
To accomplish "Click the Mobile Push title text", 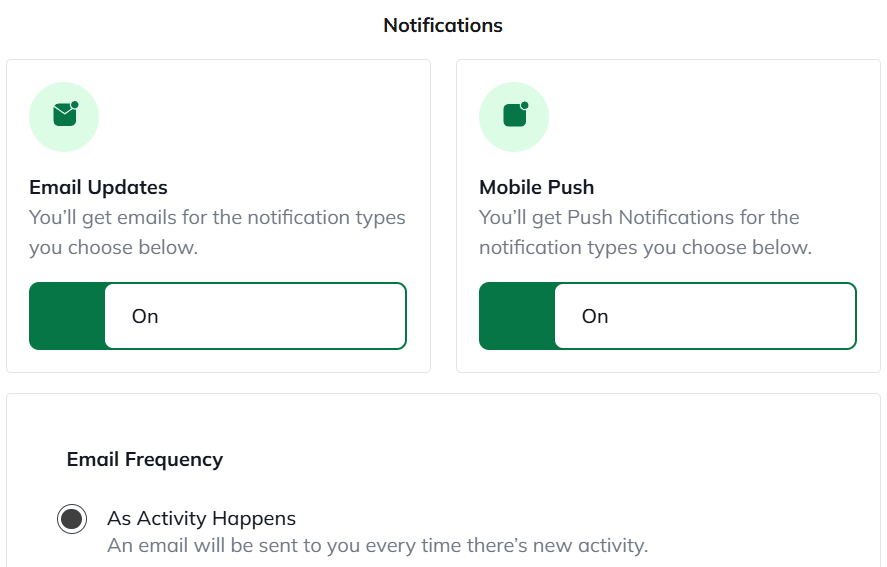I will (x=536, y=187).
